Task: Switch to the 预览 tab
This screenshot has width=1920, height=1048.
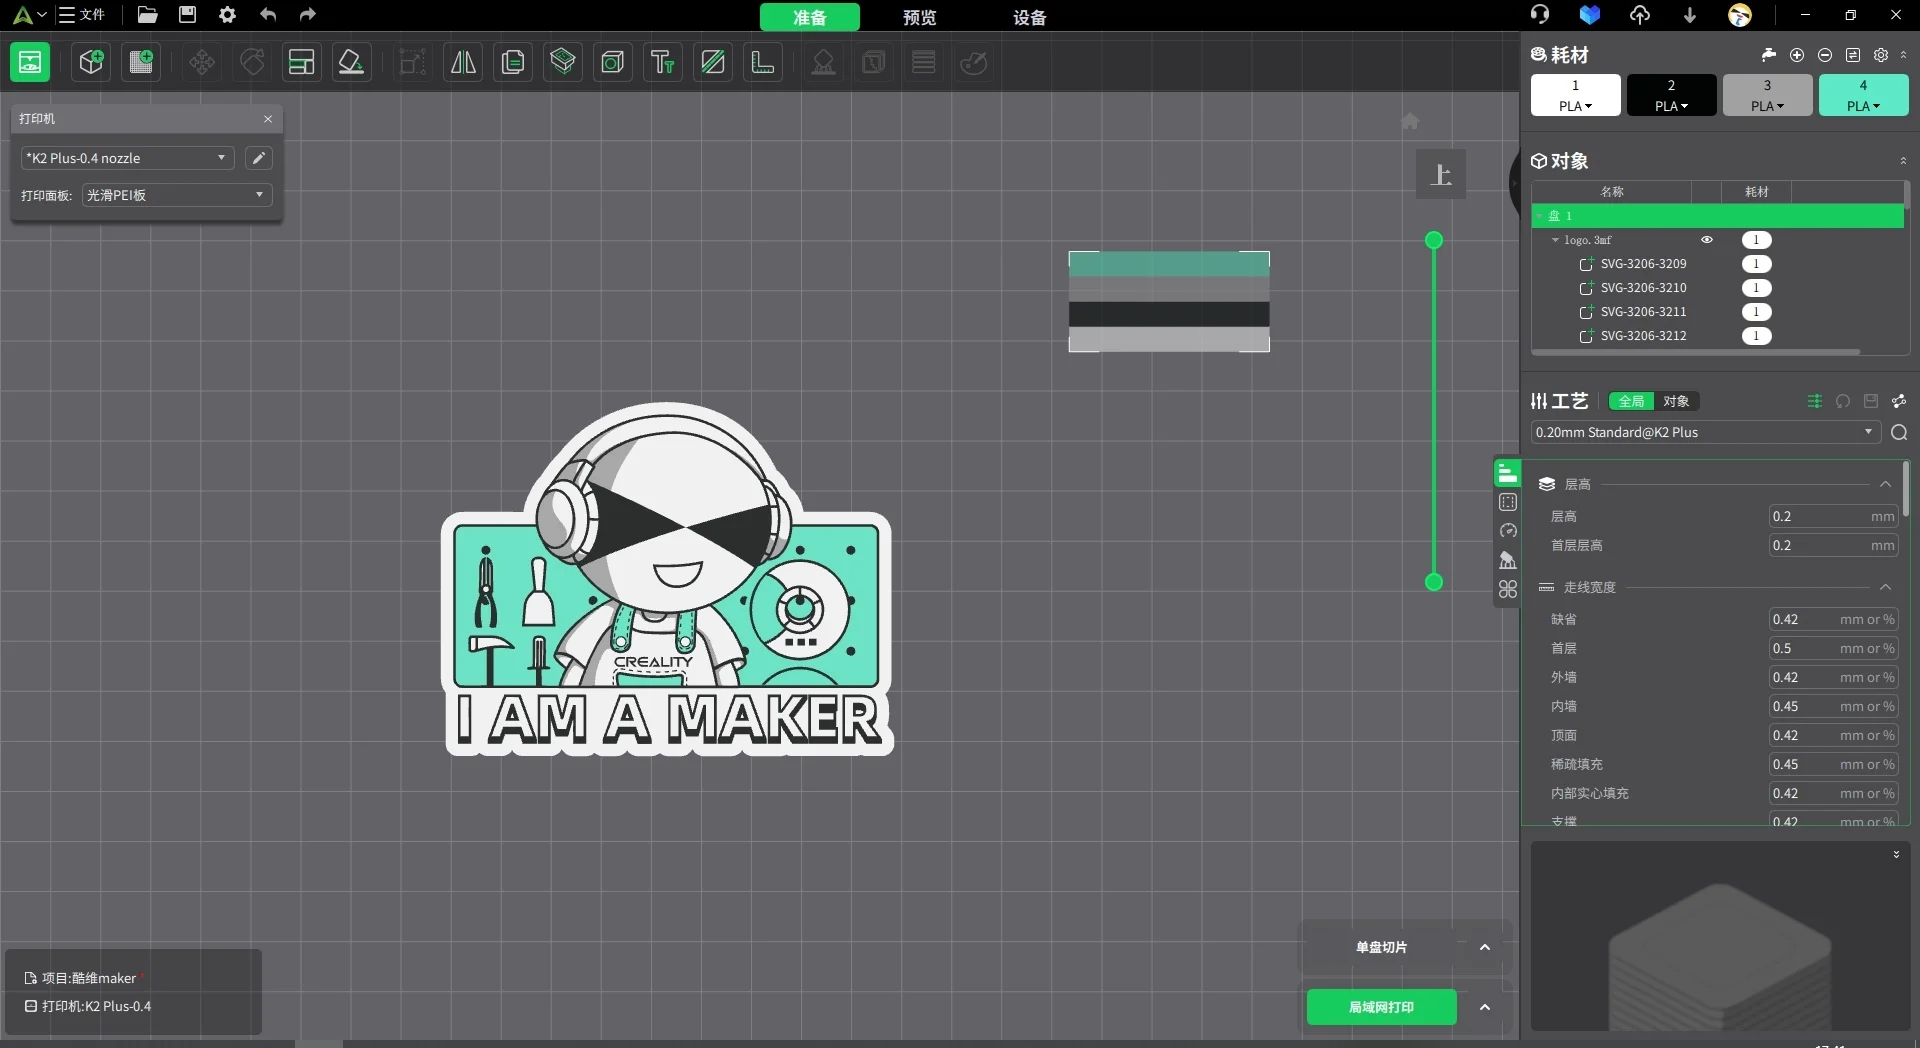Action: (919, 17)
